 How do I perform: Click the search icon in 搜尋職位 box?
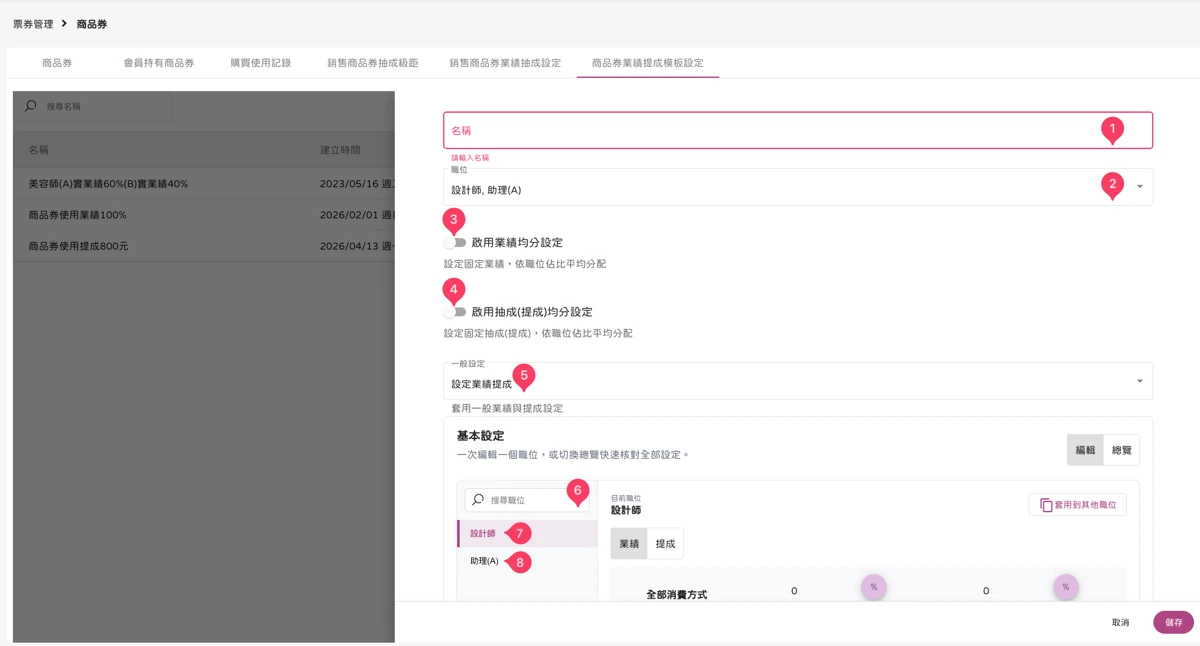click(478, 499)
